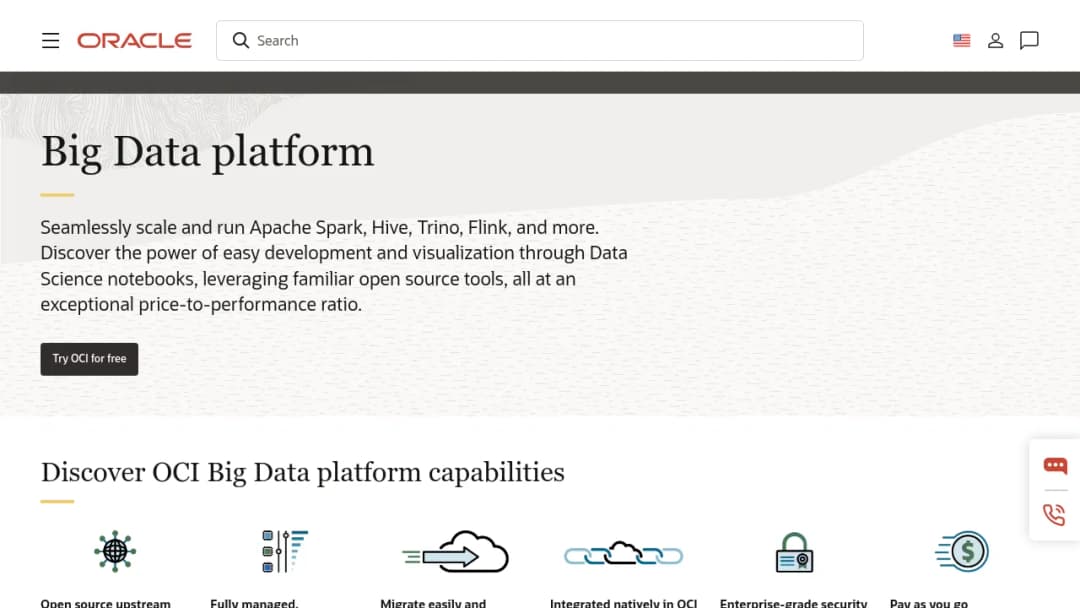Screen dimensions: 1080x608
Task: Click the Migrate easily cloud arrow icon
Action: pyautogui.click(x=455, y=552)
